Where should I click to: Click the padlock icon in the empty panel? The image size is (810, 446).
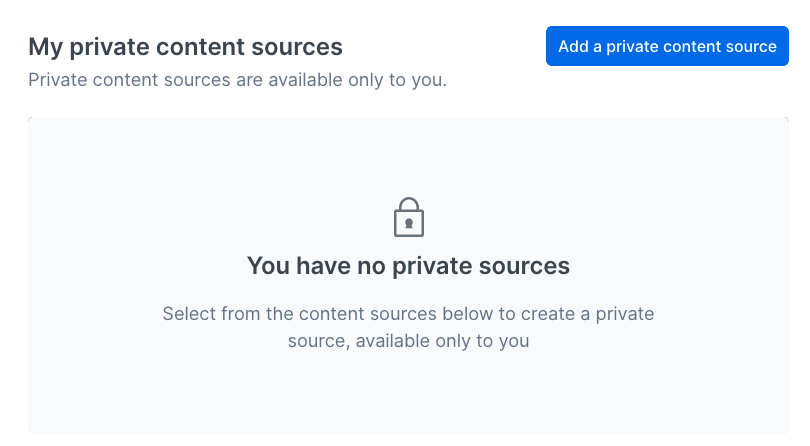pos(408,217)
